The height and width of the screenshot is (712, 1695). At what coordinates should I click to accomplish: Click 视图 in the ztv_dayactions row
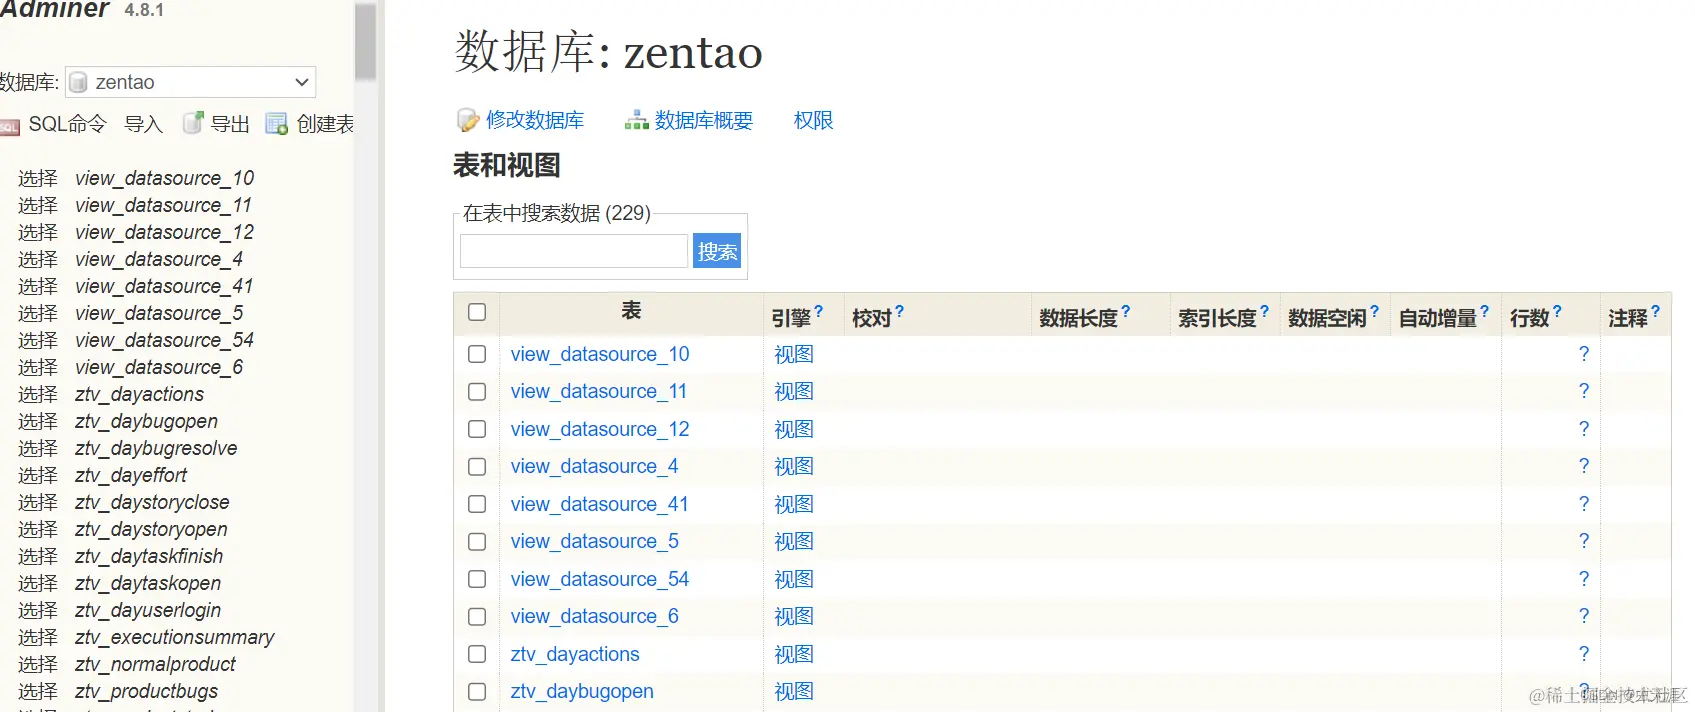[794, 654]
